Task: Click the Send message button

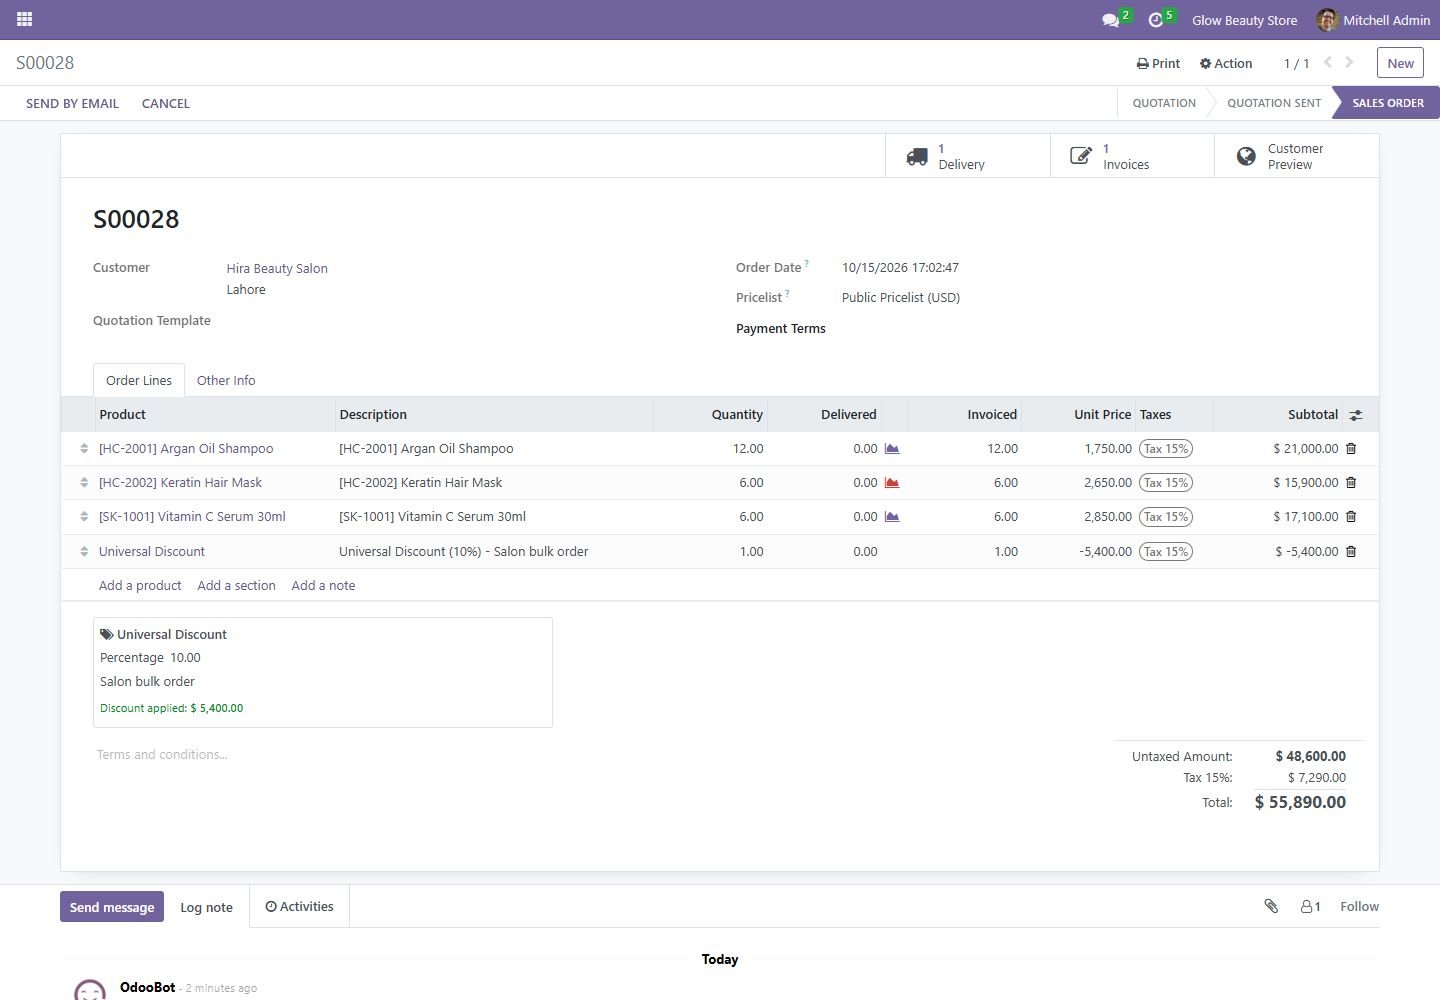Action: pos(112,907)
